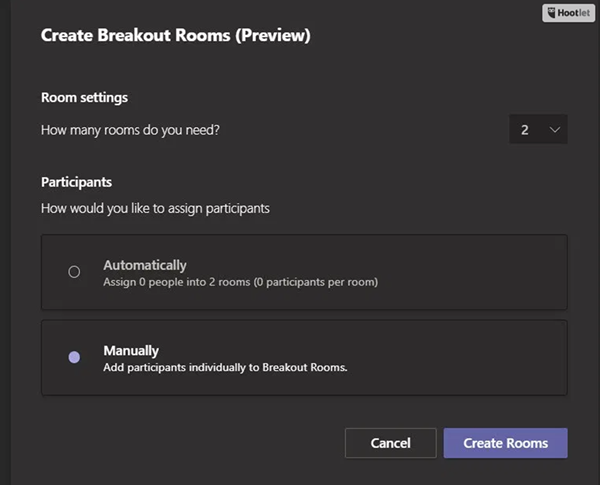Click the Participants section heading

(76, 183)
